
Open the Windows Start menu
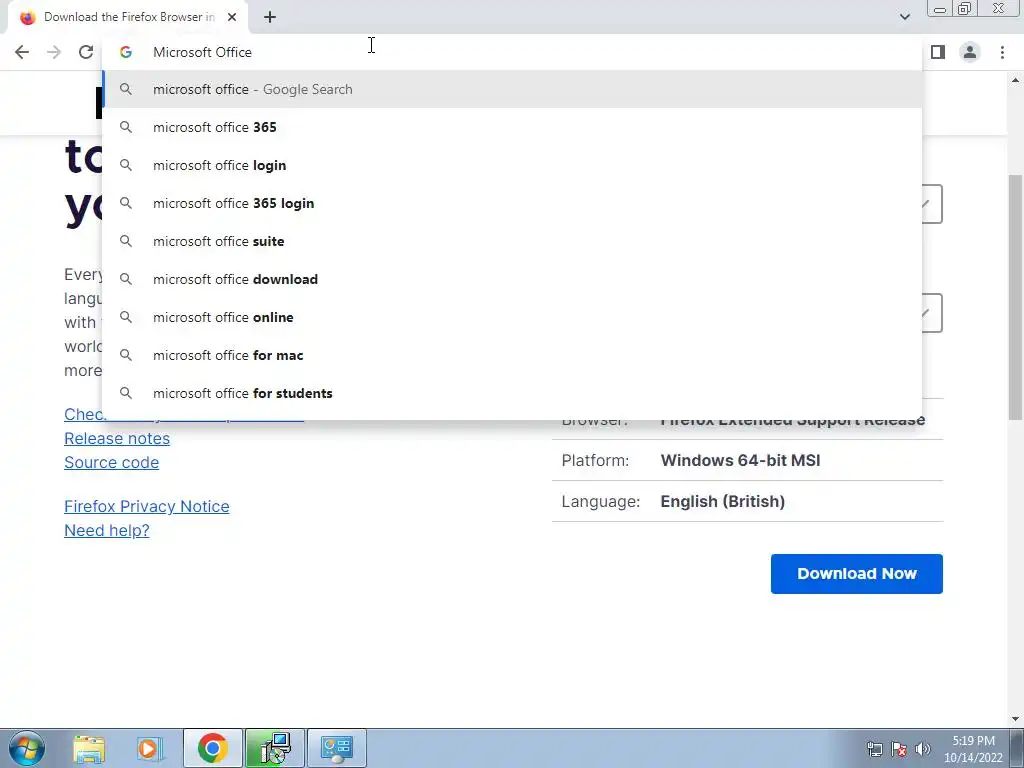coord(26,748)
